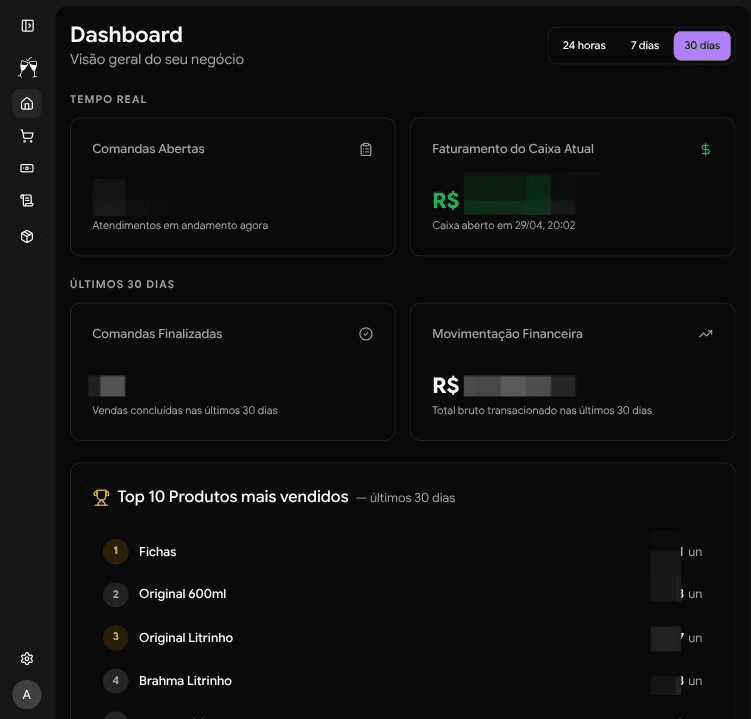Click rank badge 2 next to Original 600ml
The width and height of the screenshot is (751, 719).
pyautogui.click(x=115, y=594)
